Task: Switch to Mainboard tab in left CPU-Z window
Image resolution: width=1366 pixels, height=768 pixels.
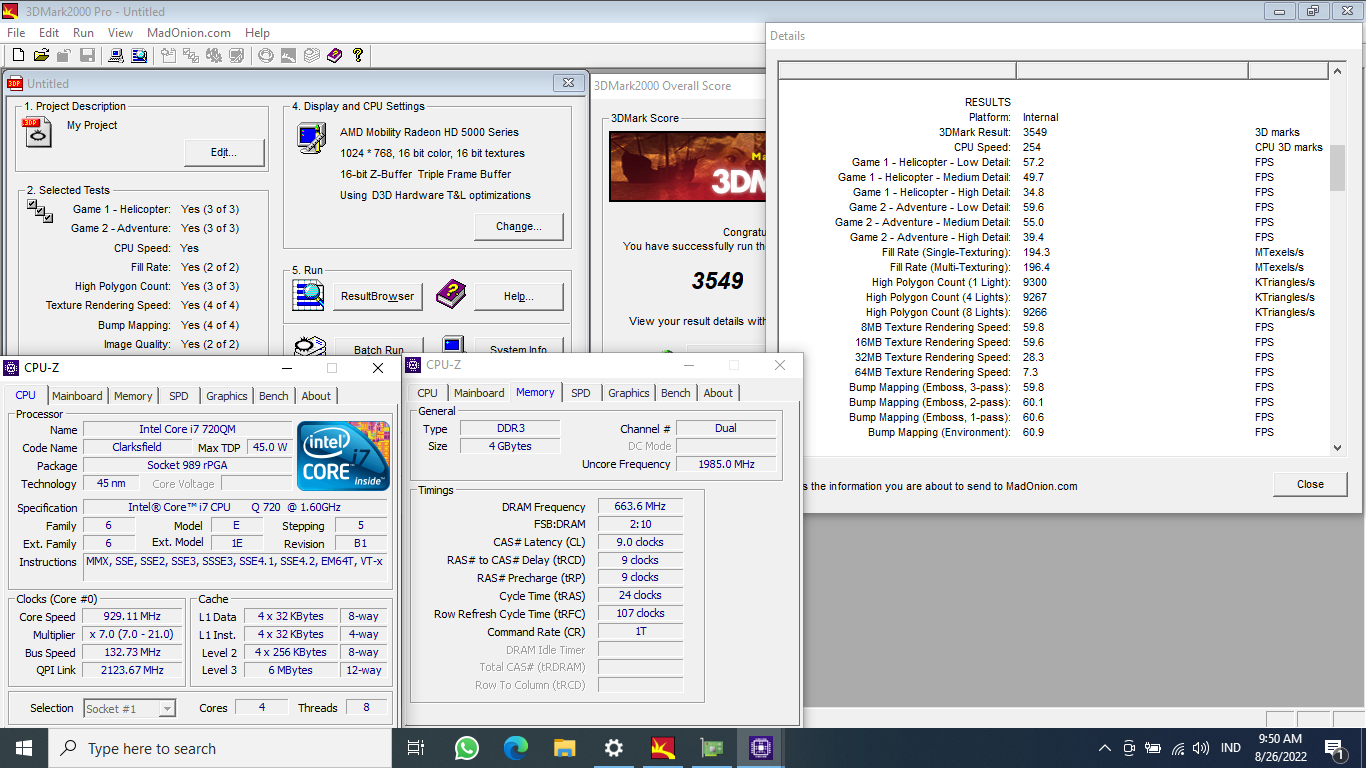Action: tap(77, 396)
